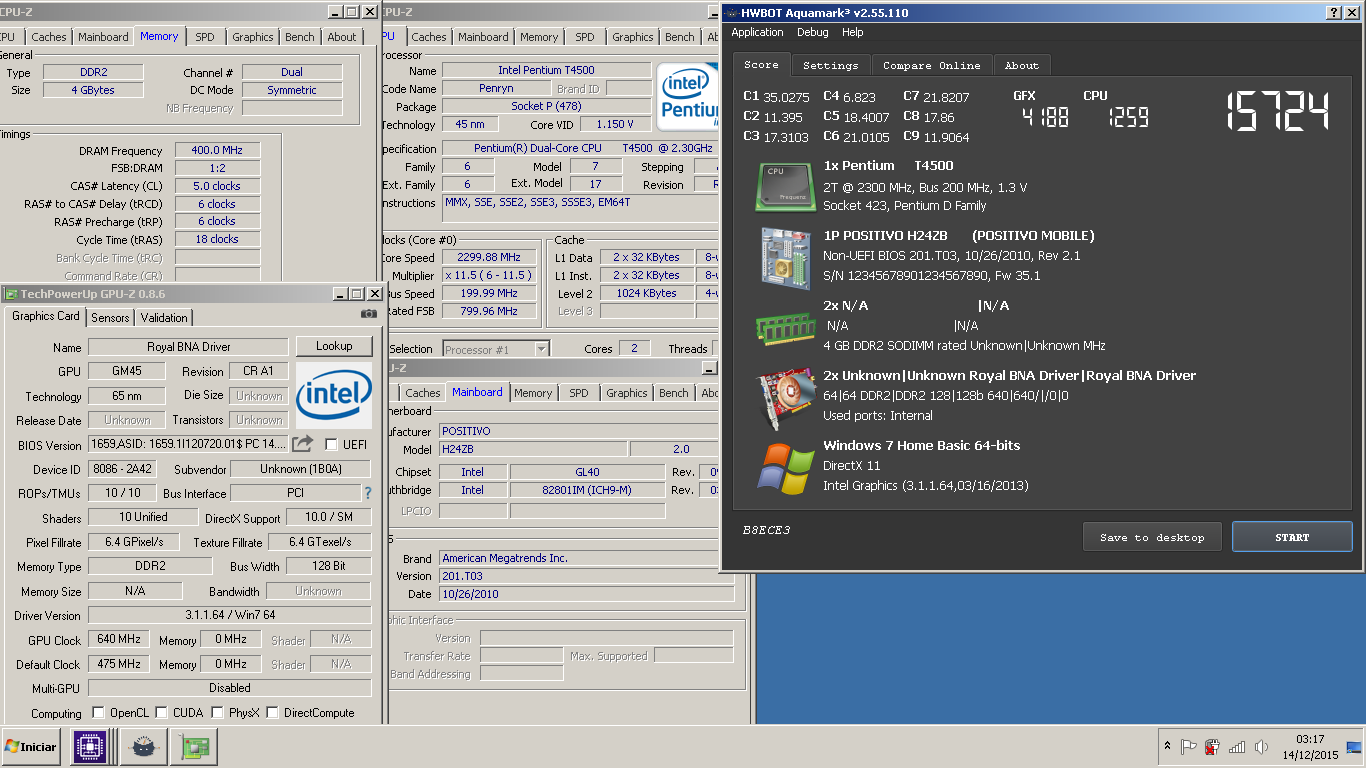Click the motherboard icon in Aquamark
This screenshot has height=768, width=1366.
(784, 256)
